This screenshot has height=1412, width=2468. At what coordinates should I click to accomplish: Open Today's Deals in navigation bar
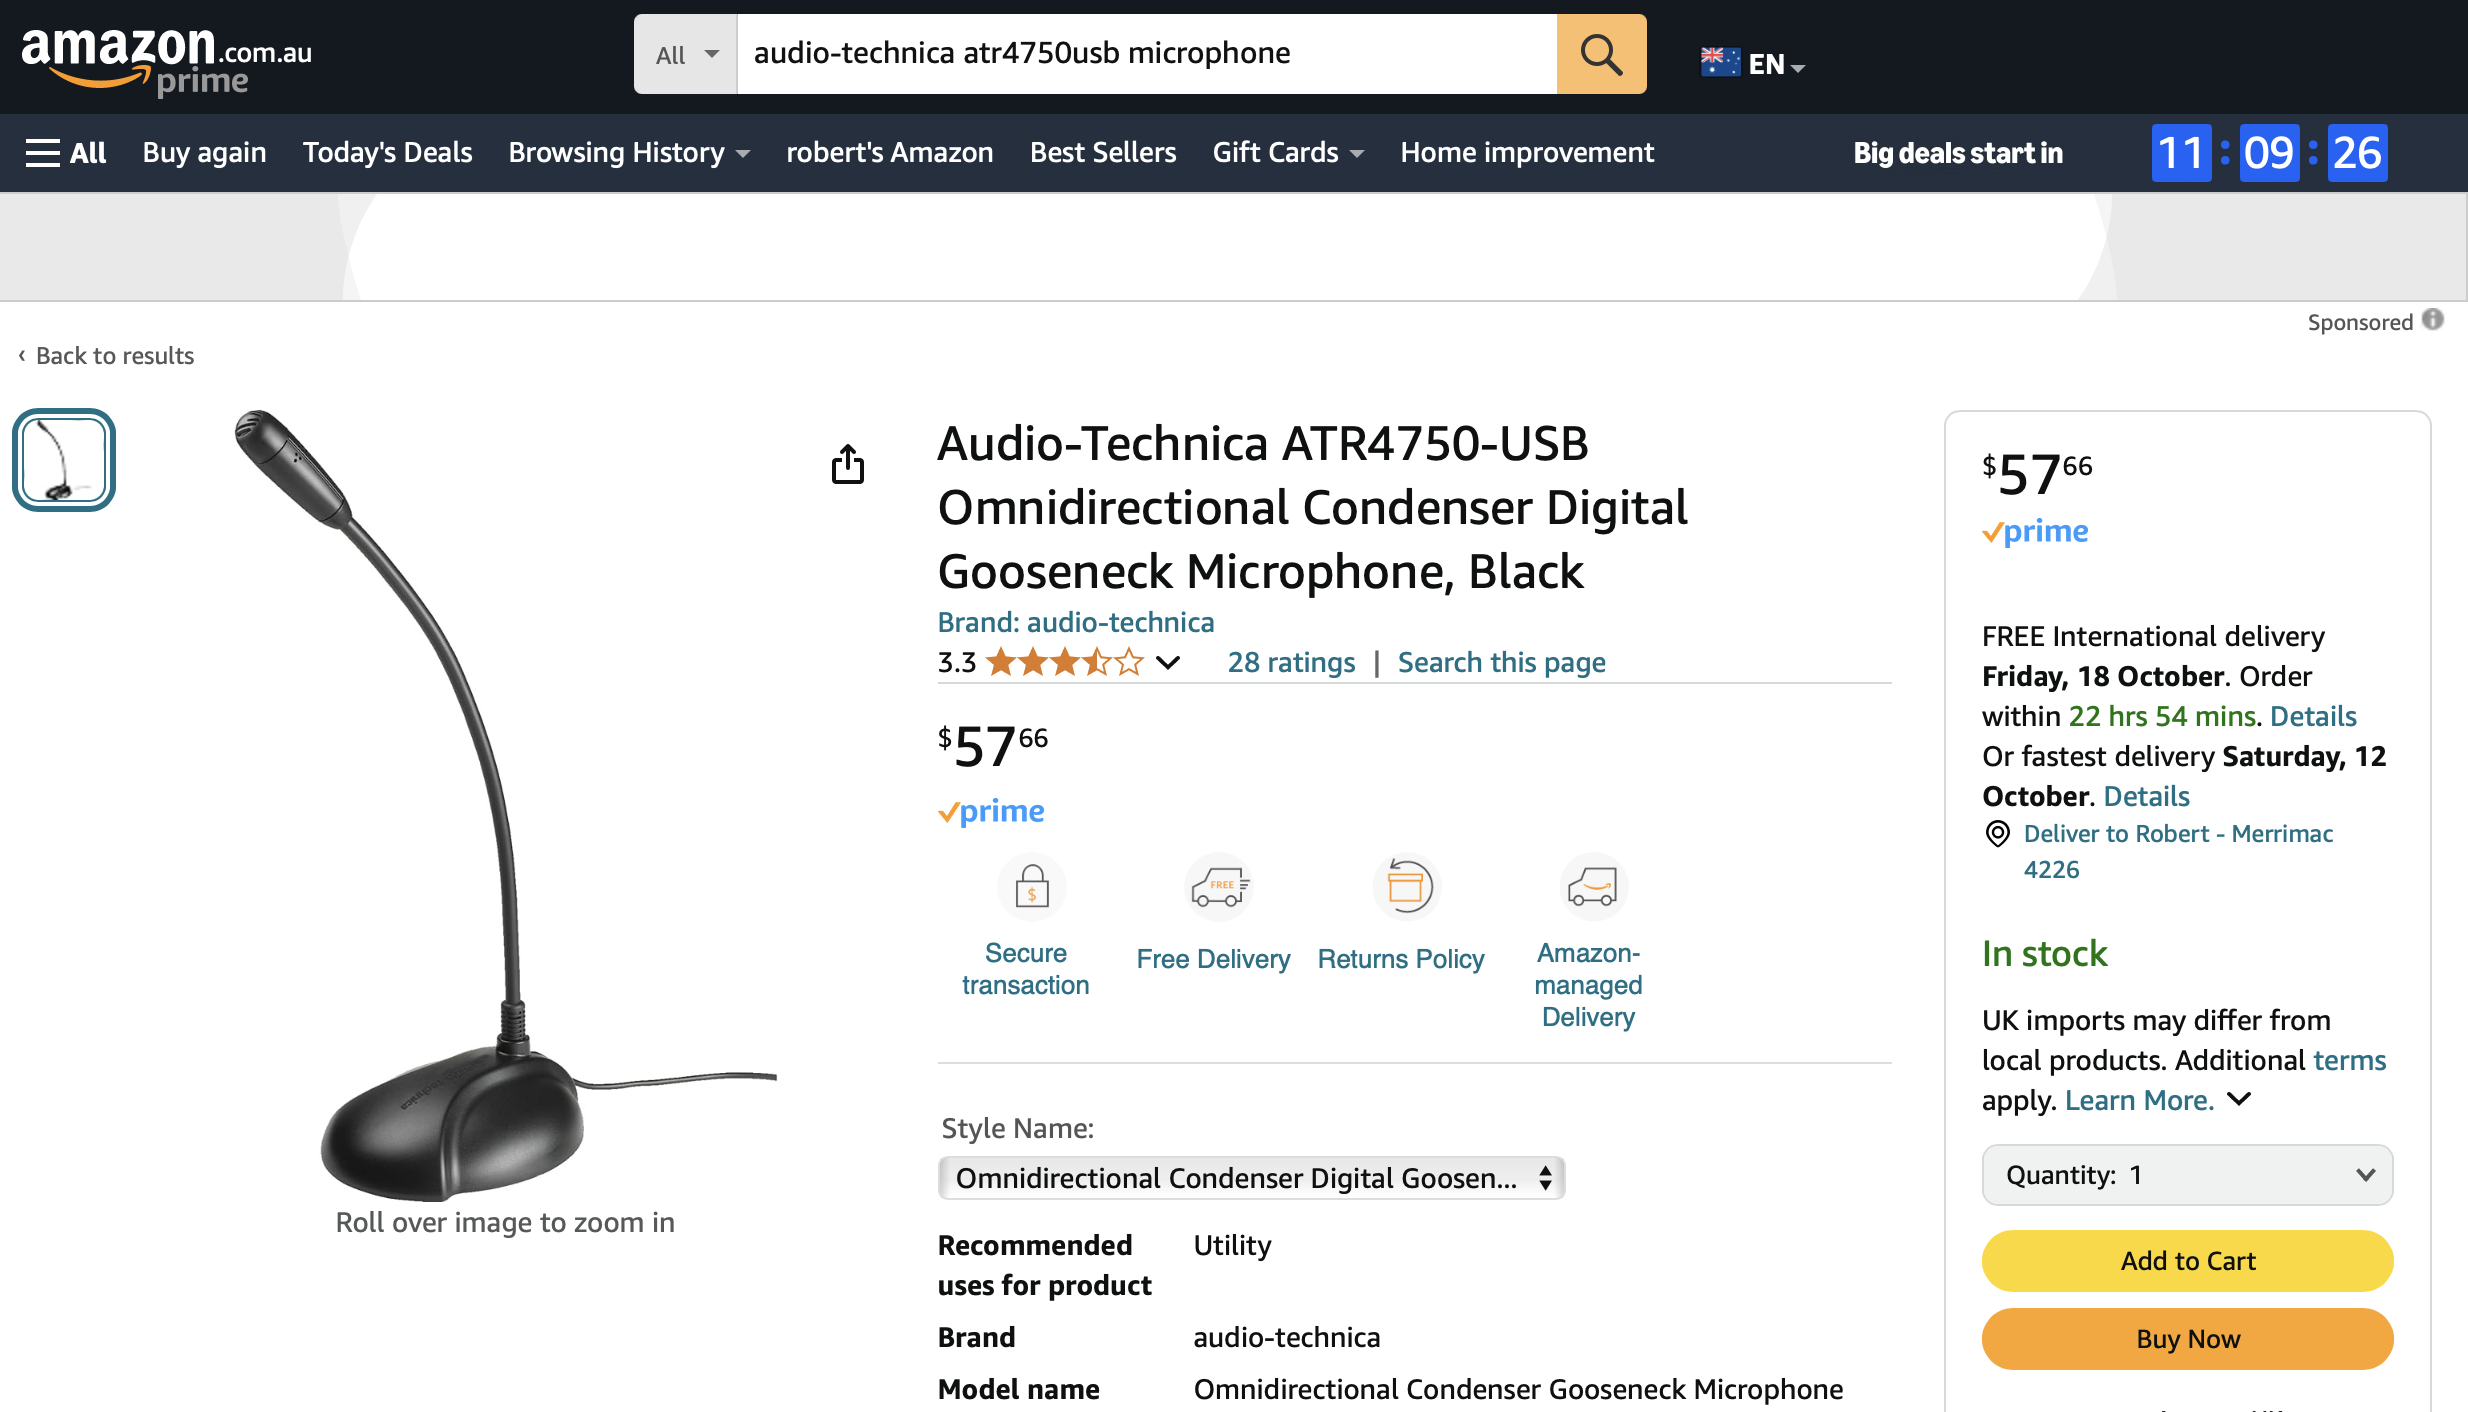pos(387,153)
